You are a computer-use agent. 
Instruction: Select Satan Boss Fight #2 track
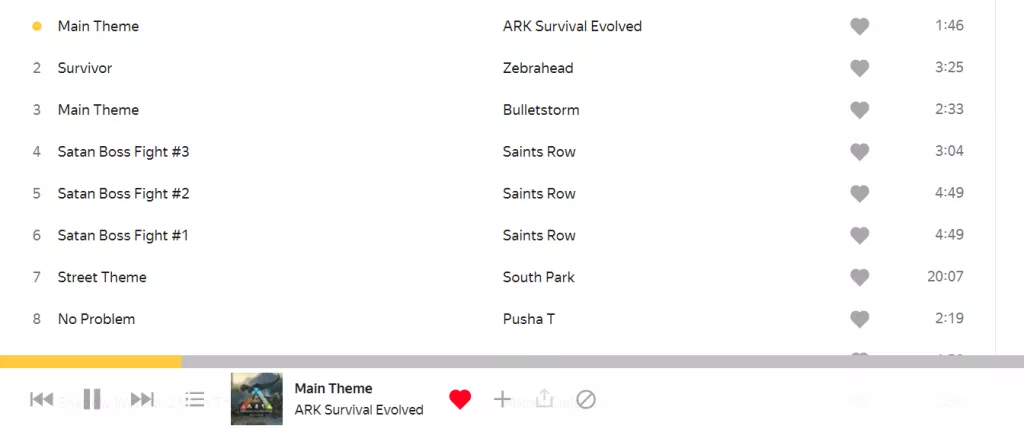(123, 194)
